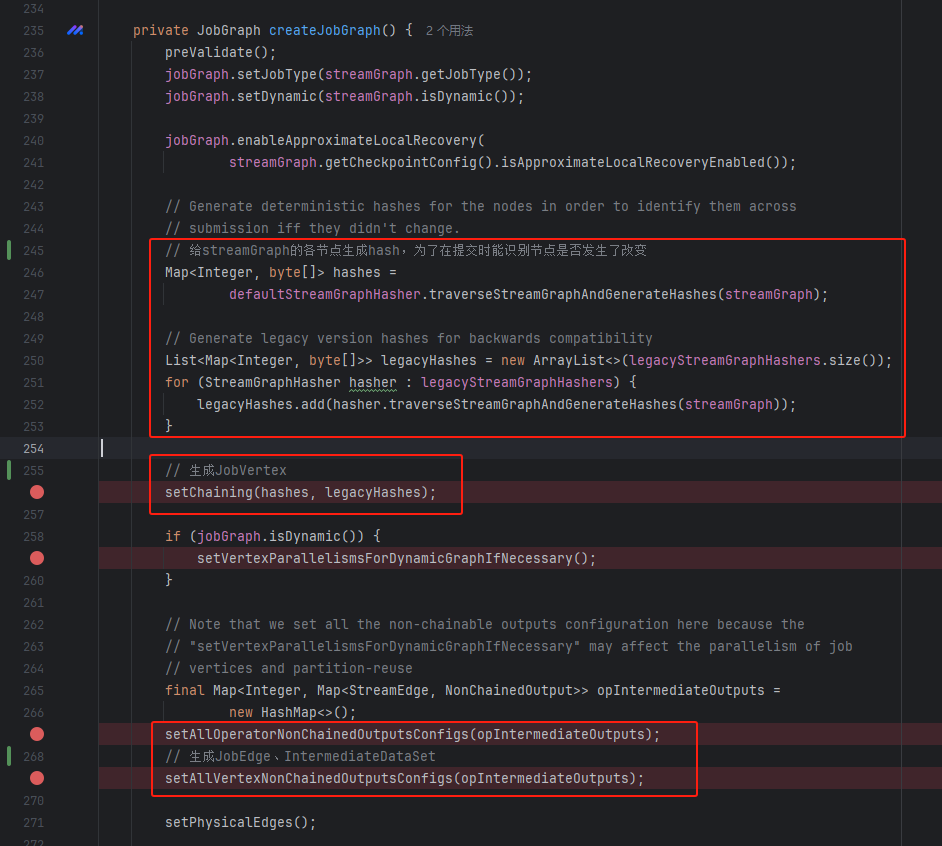Image resolution: width=942 pixels, height=846 pixels.
Task: Remove the breakpoint on the setChaining line
Action: (37, 493)
